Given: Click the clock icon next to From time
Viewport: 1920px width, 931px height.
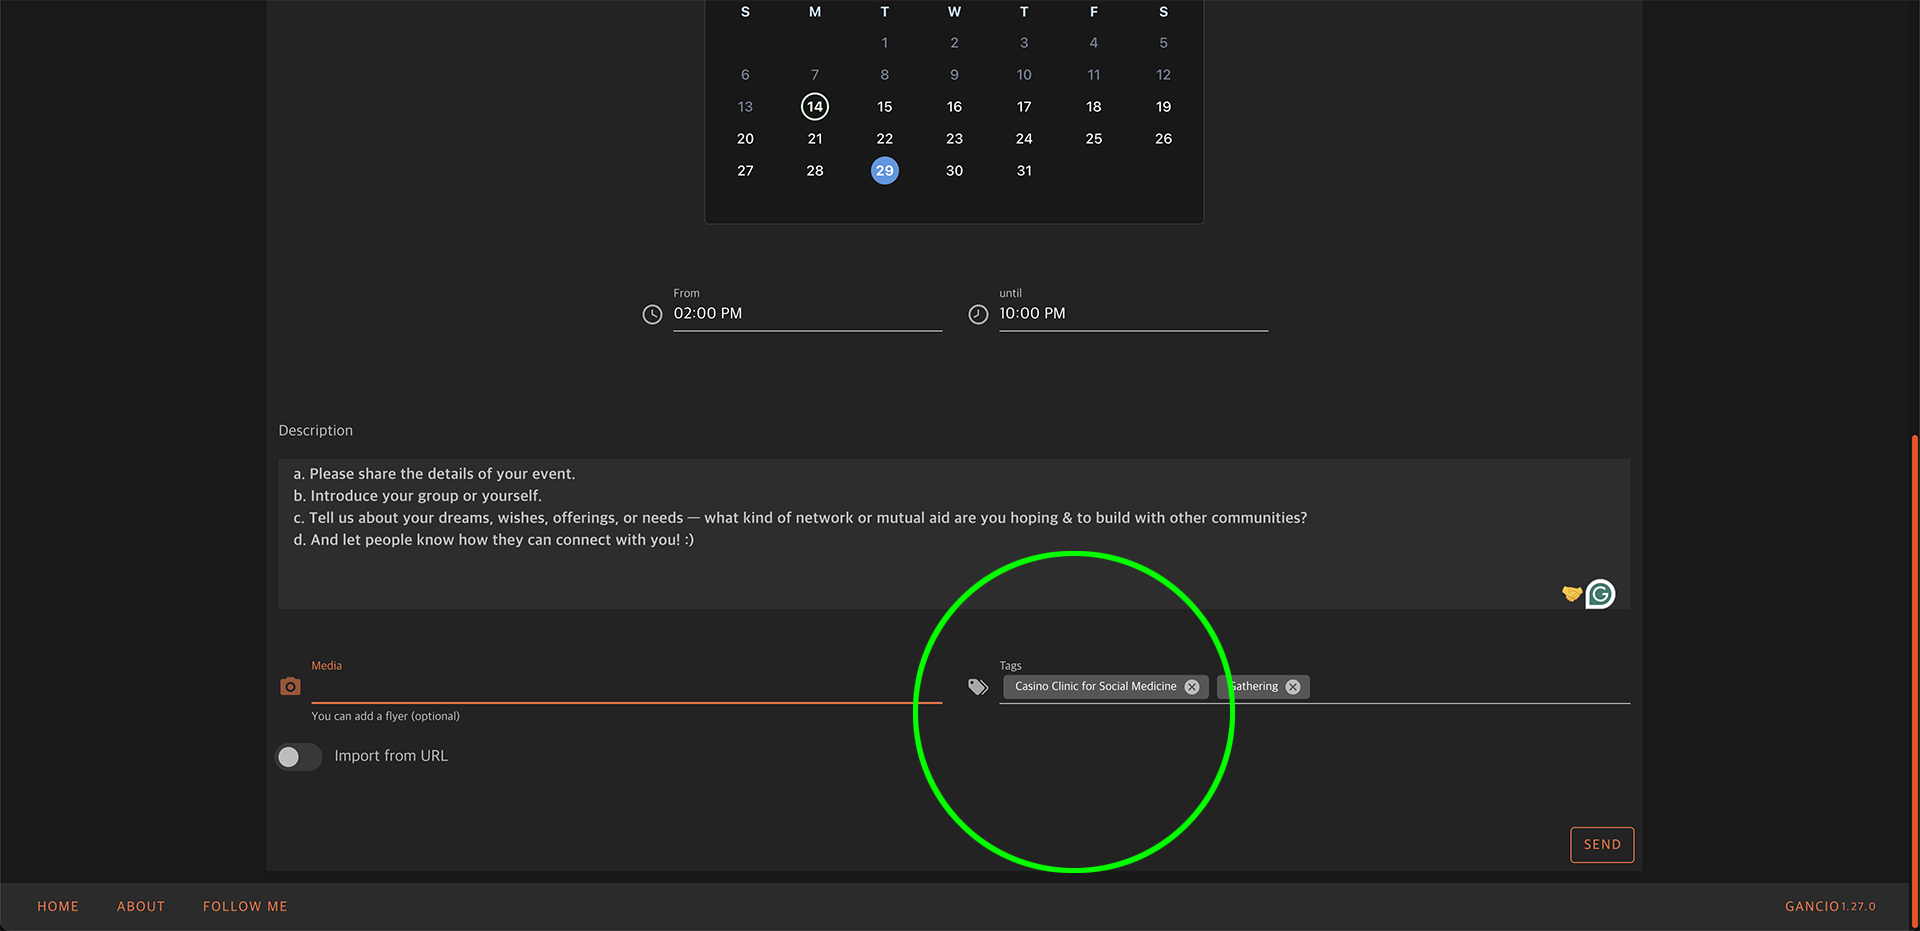Looking at the screenshot, I should (x=652, y=315).
